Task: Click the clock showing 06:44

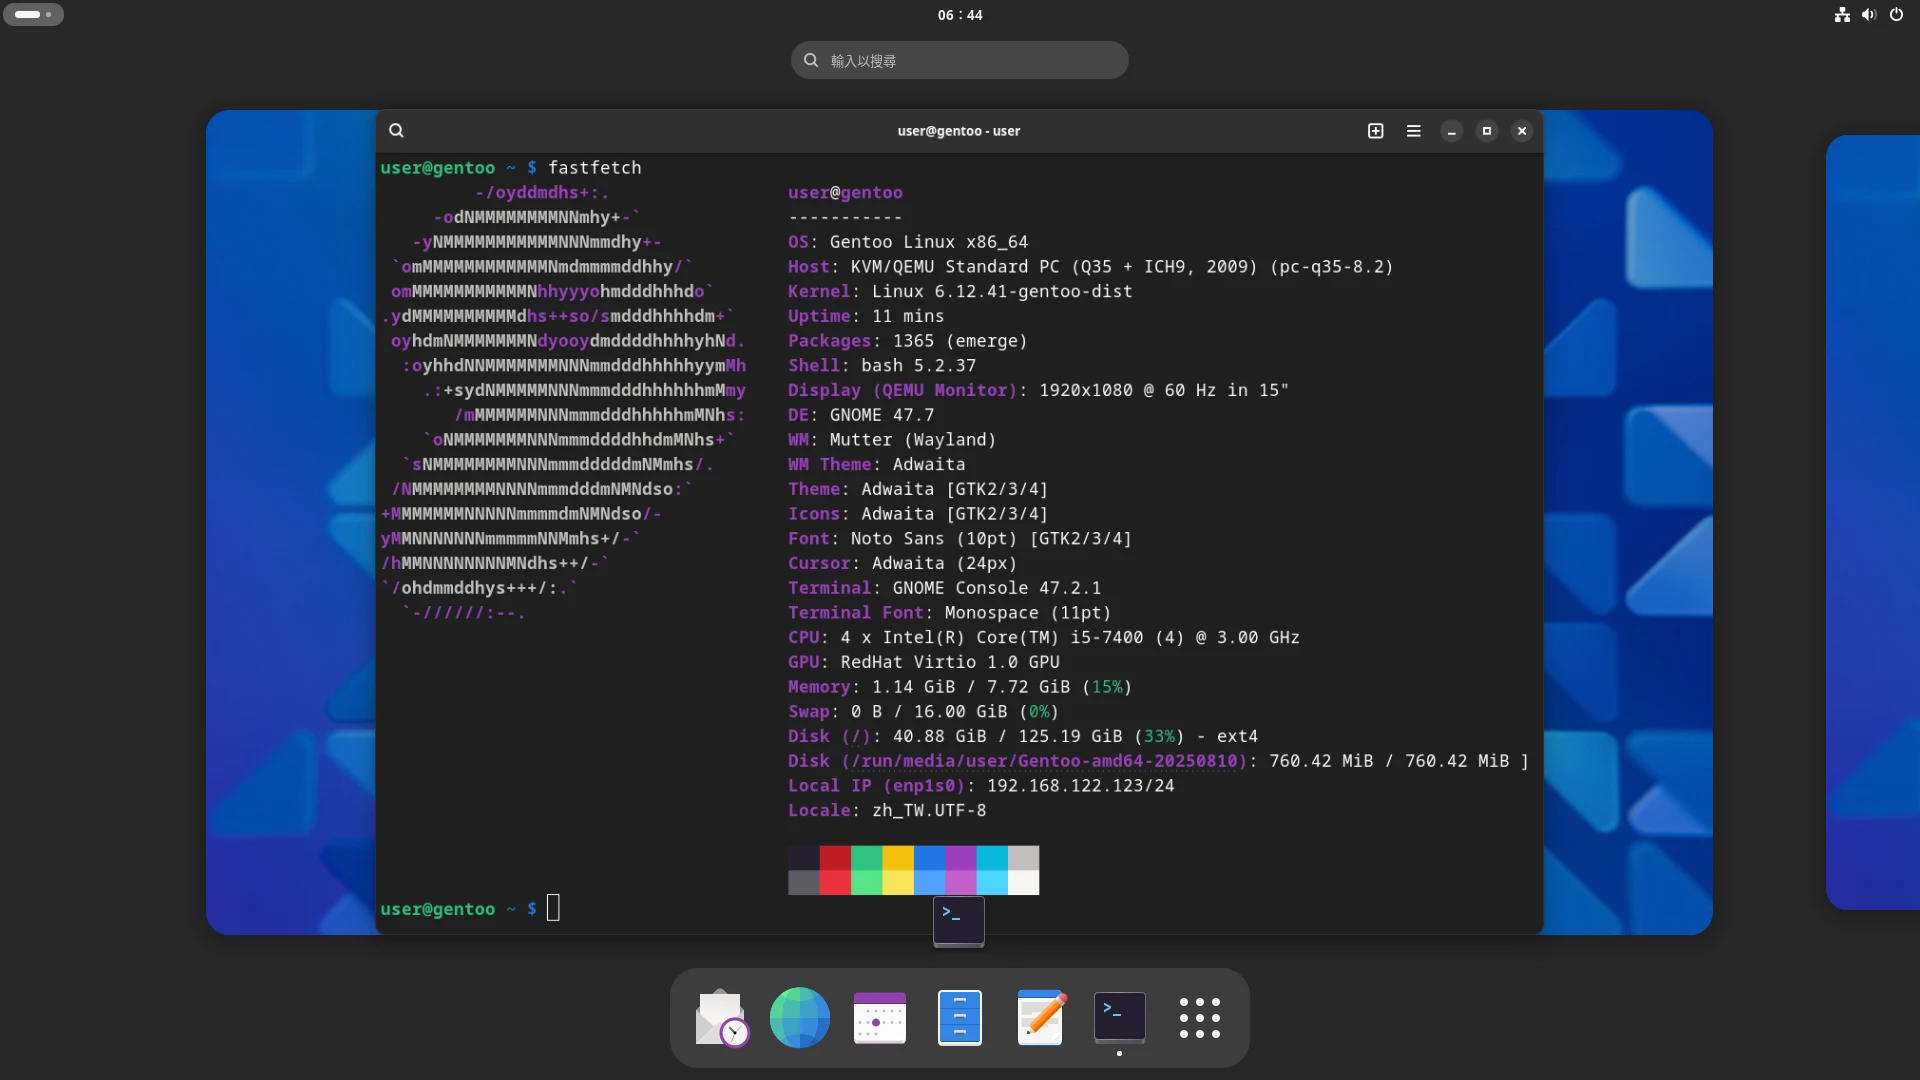Action: click(959, 15)
